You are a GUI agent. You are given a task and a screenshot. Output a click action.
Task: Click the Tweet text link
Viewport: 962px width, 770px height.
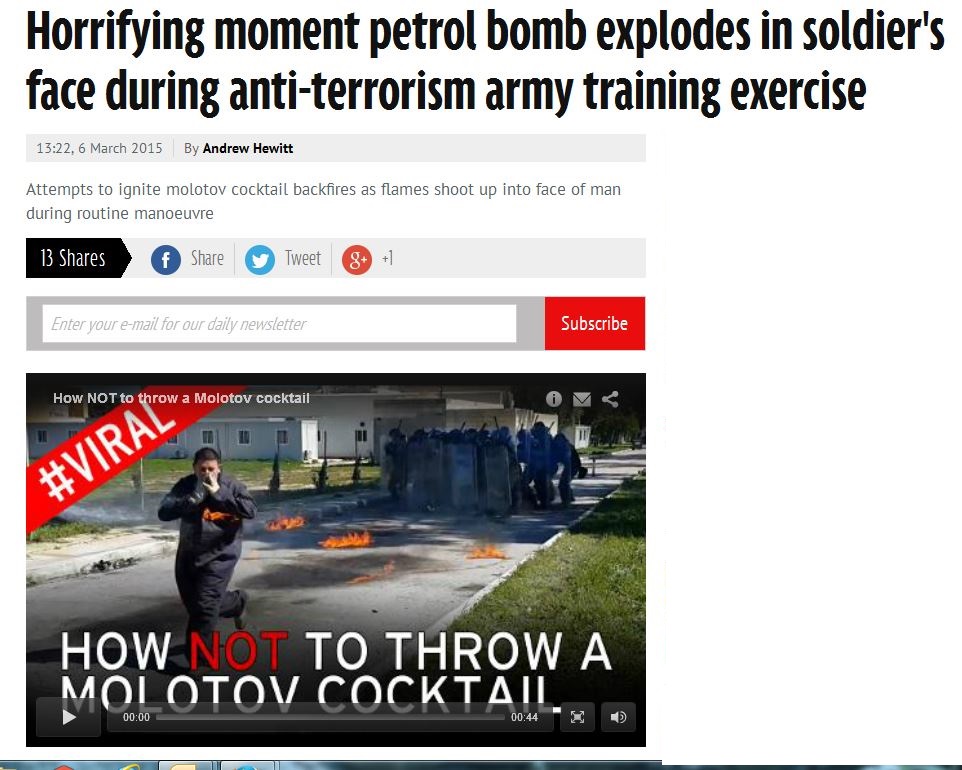(x=302, y=258)
